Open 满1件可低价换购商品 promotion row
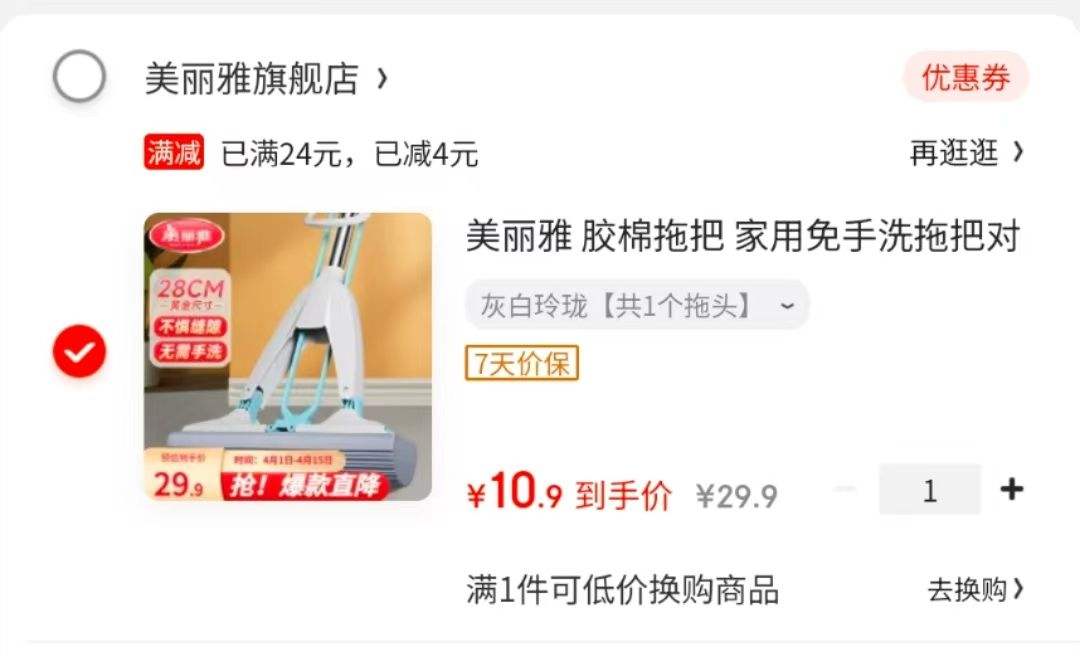1080x658 pixels. (x=745, y=590)
